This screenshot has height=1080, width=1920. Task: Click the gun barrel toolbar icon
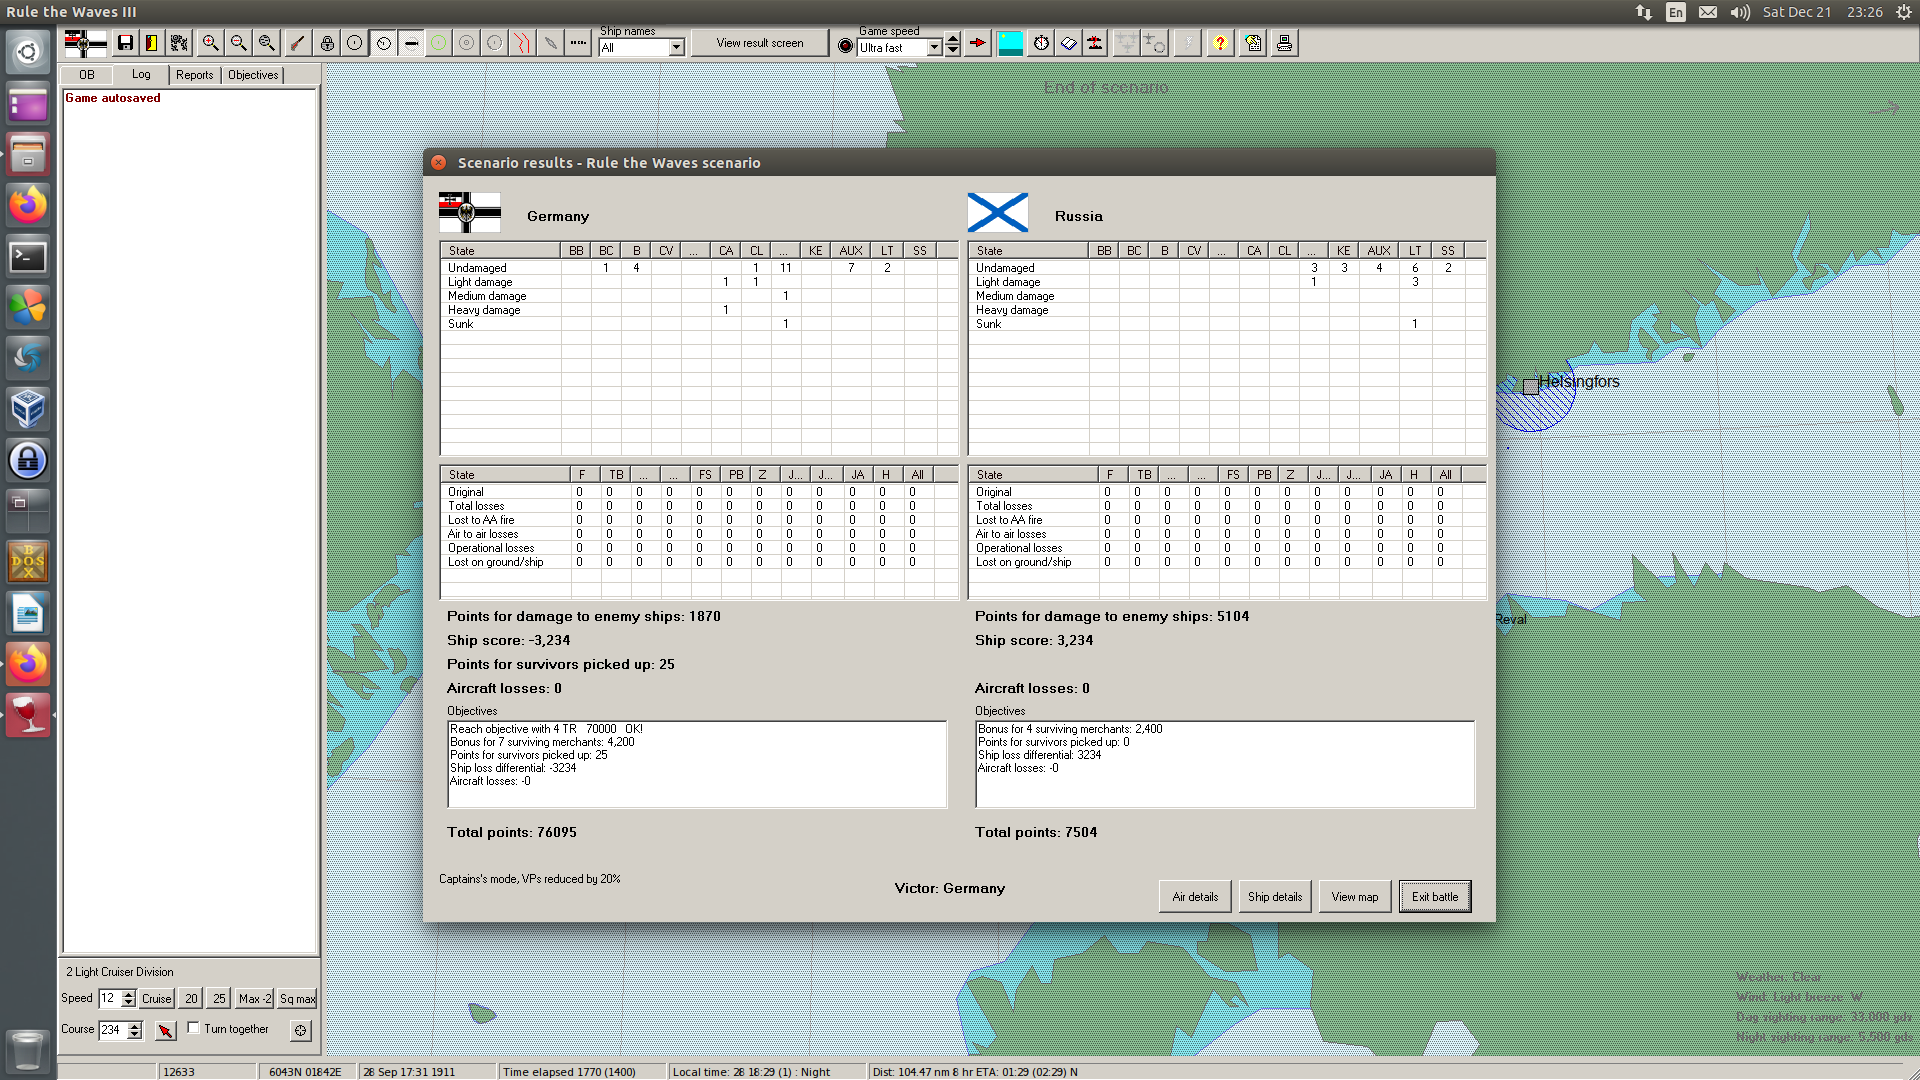(x=297, y=43)
